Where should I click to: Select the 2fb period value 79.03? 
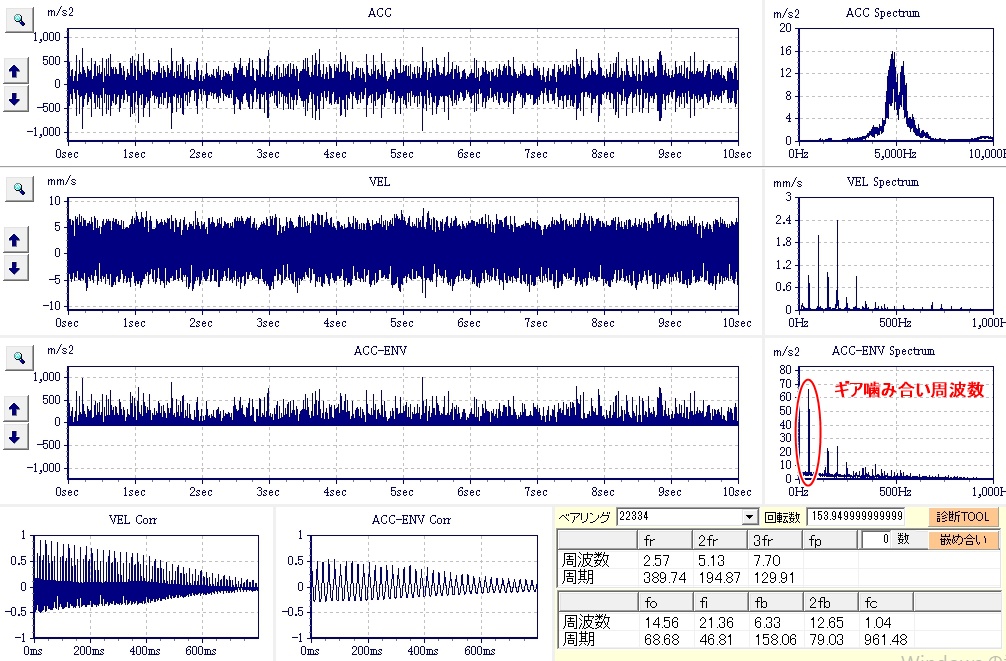(x=826, y=640)
